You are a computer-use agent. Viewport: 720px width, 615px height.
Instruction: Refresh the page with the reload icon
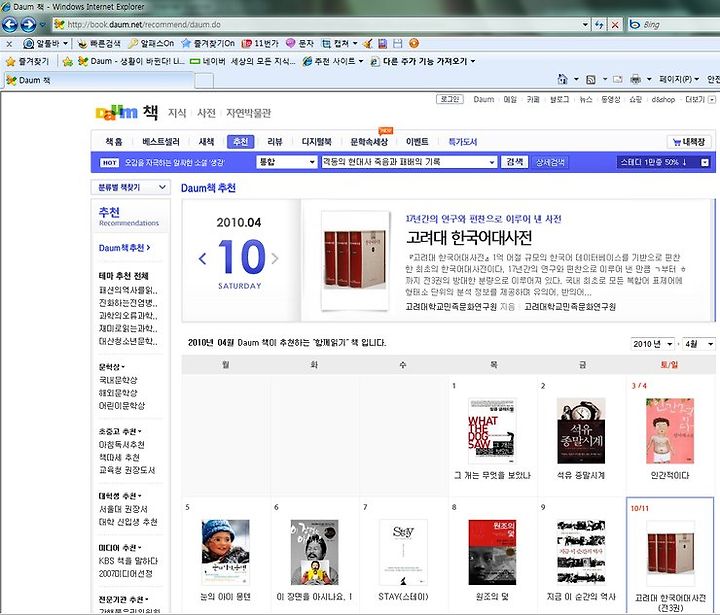599,25
